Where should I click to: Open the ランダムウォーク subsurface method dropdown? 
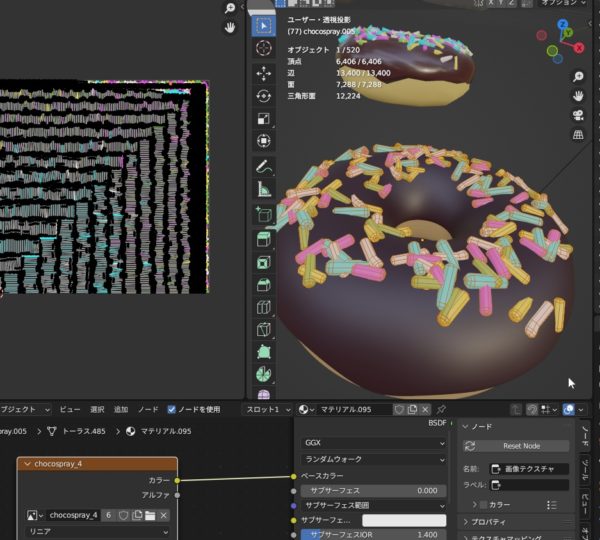[371, 459]
